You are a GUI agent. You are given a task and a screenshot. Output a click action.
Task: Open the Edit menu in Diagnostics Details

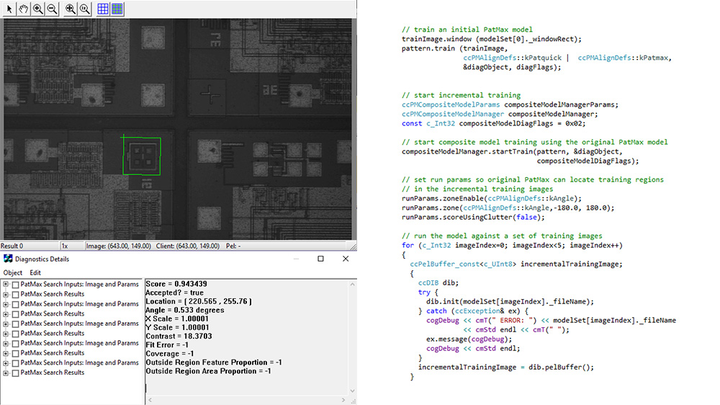[x=35, y=272]
